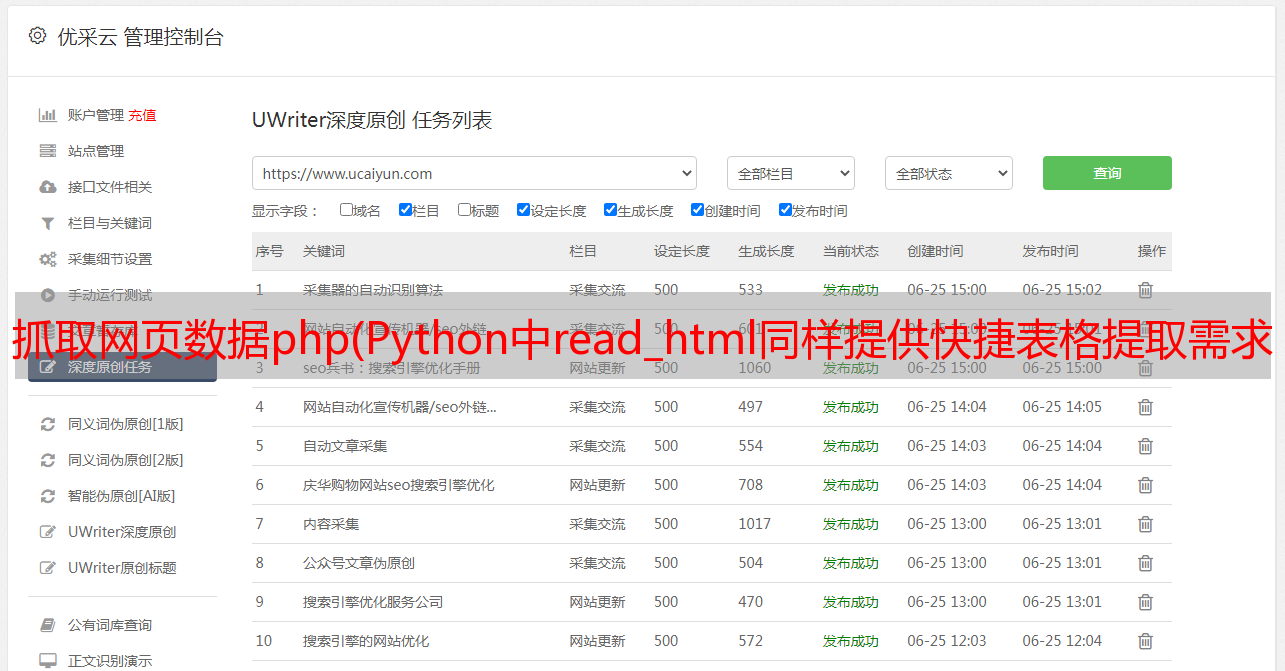Click the server icon for 站点管理
The width and height of the screenshot is (1285, 671).
point(47,151)
